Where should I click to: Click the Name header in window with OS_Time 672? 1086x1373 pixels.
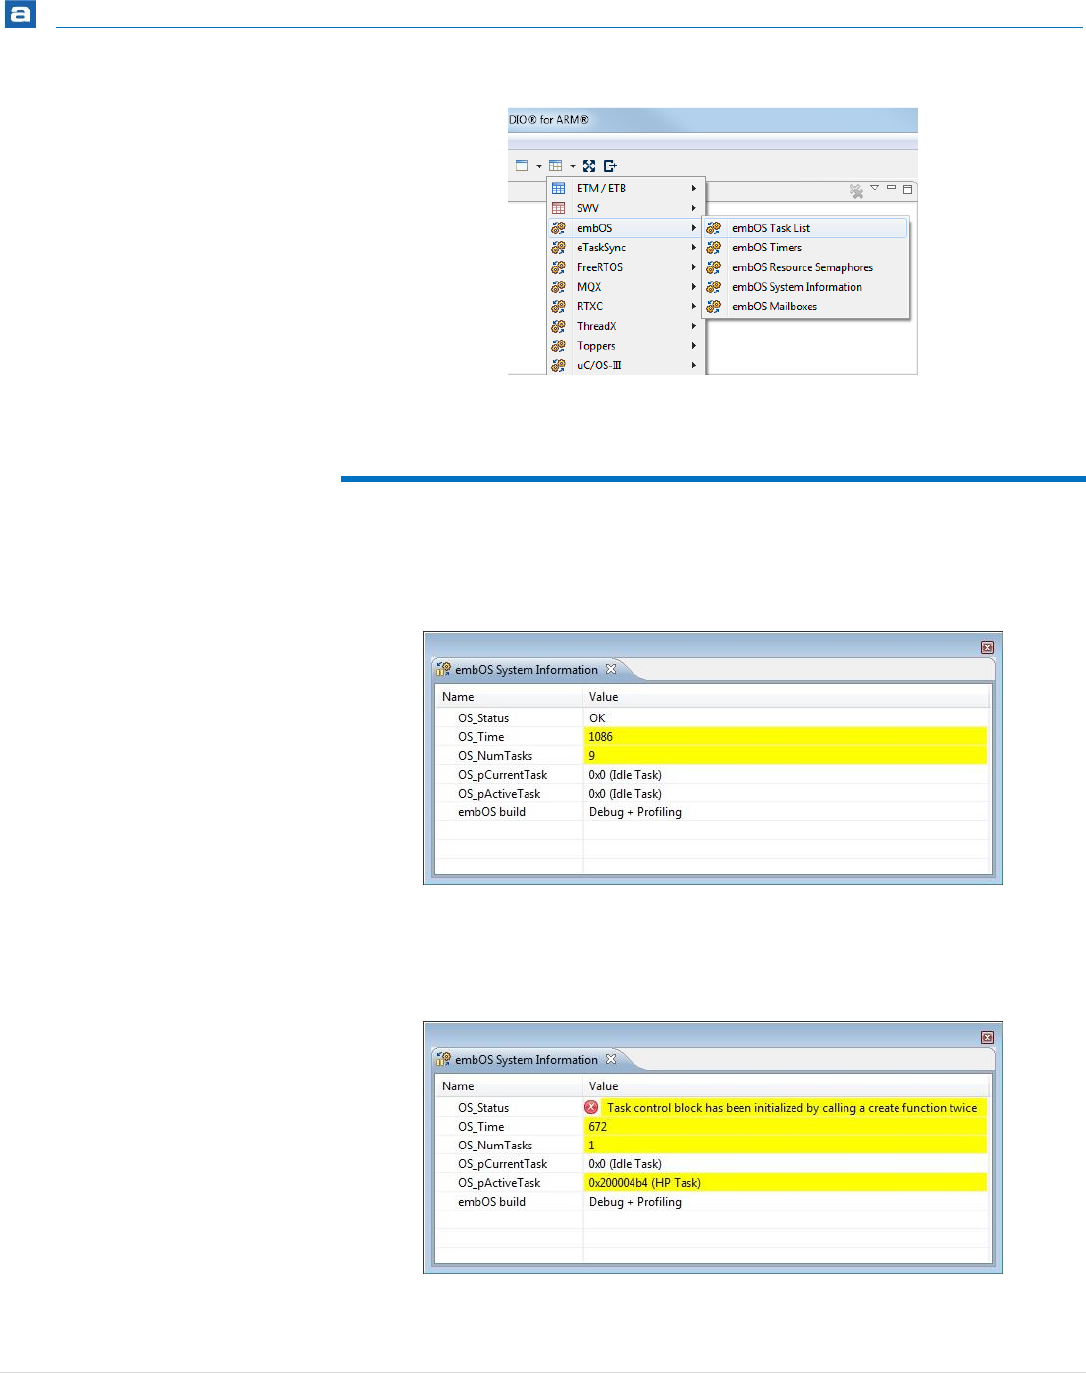click(x=509, y=1086)
